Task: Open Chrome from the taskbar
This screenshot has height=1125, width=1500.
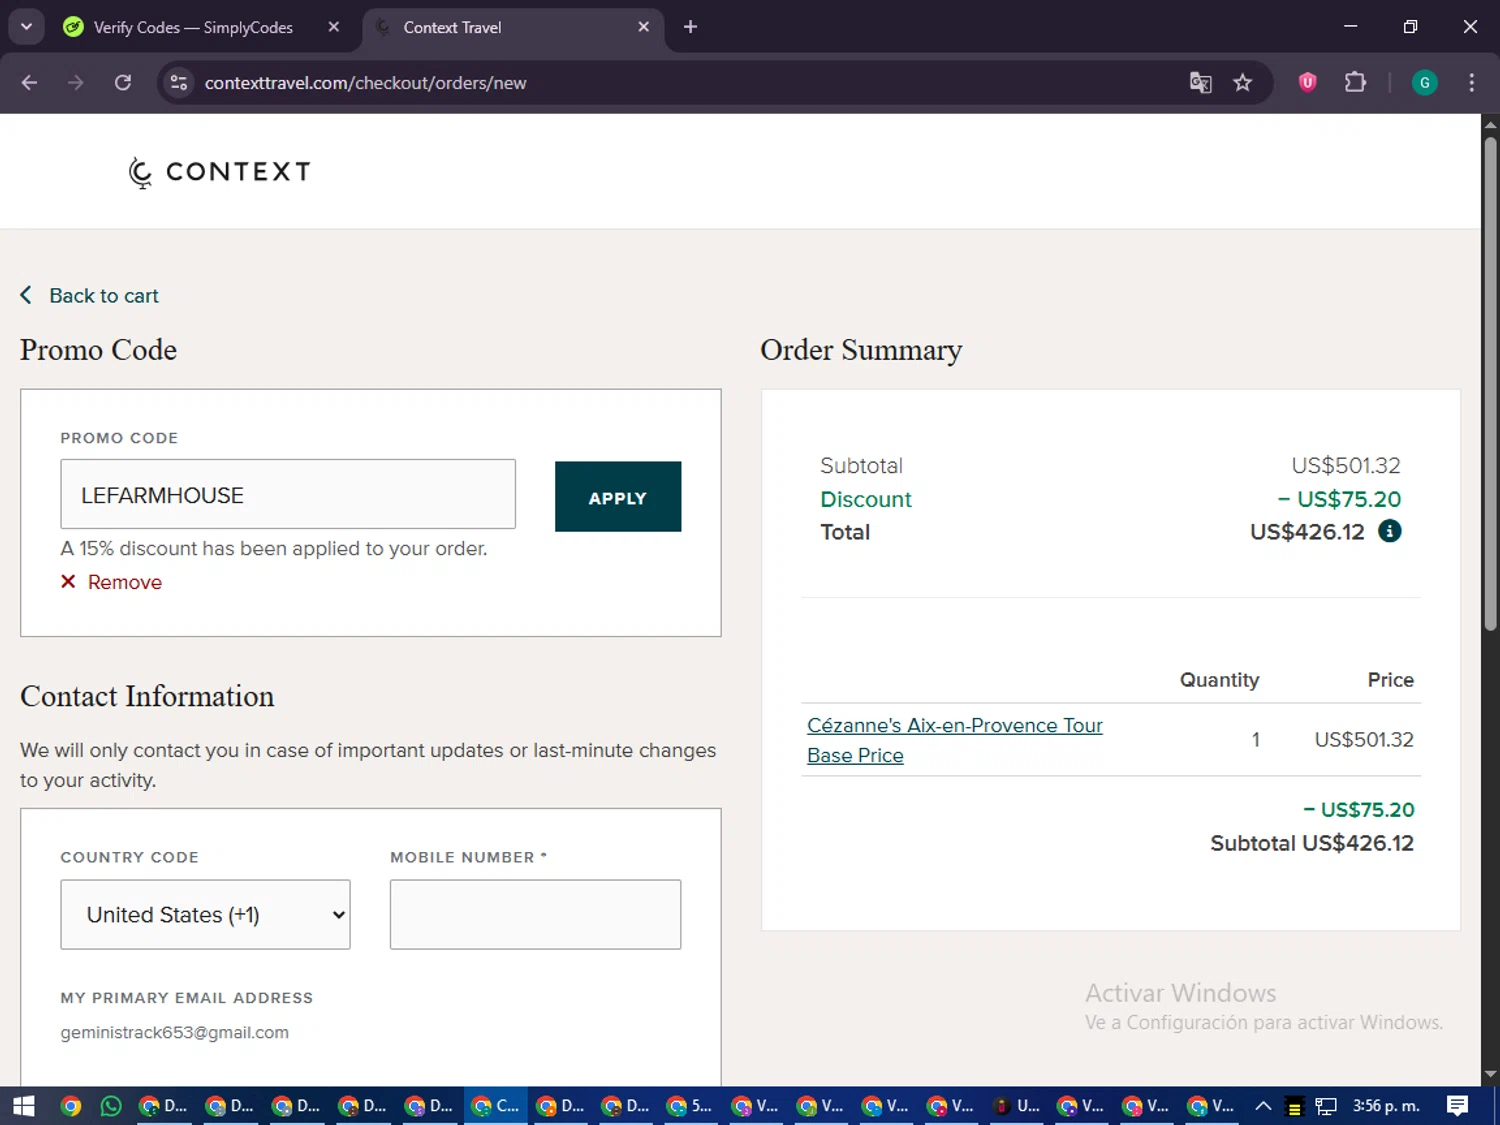Action: click(x=70, y=1105)
